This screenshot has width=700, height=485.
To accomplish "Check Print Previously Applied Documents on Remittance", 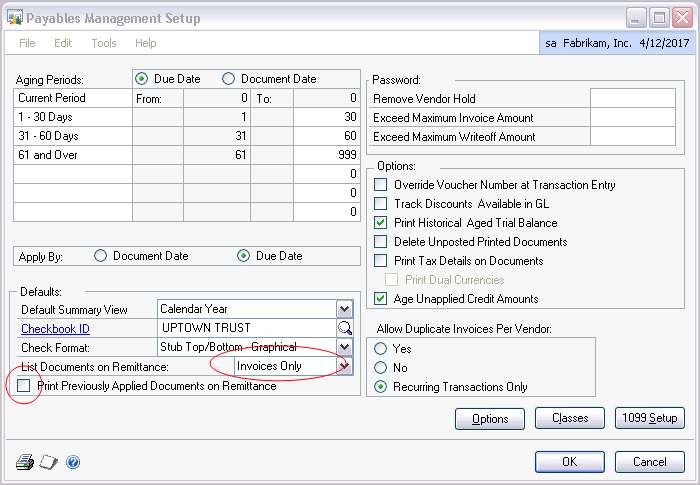I will point(23,385).
